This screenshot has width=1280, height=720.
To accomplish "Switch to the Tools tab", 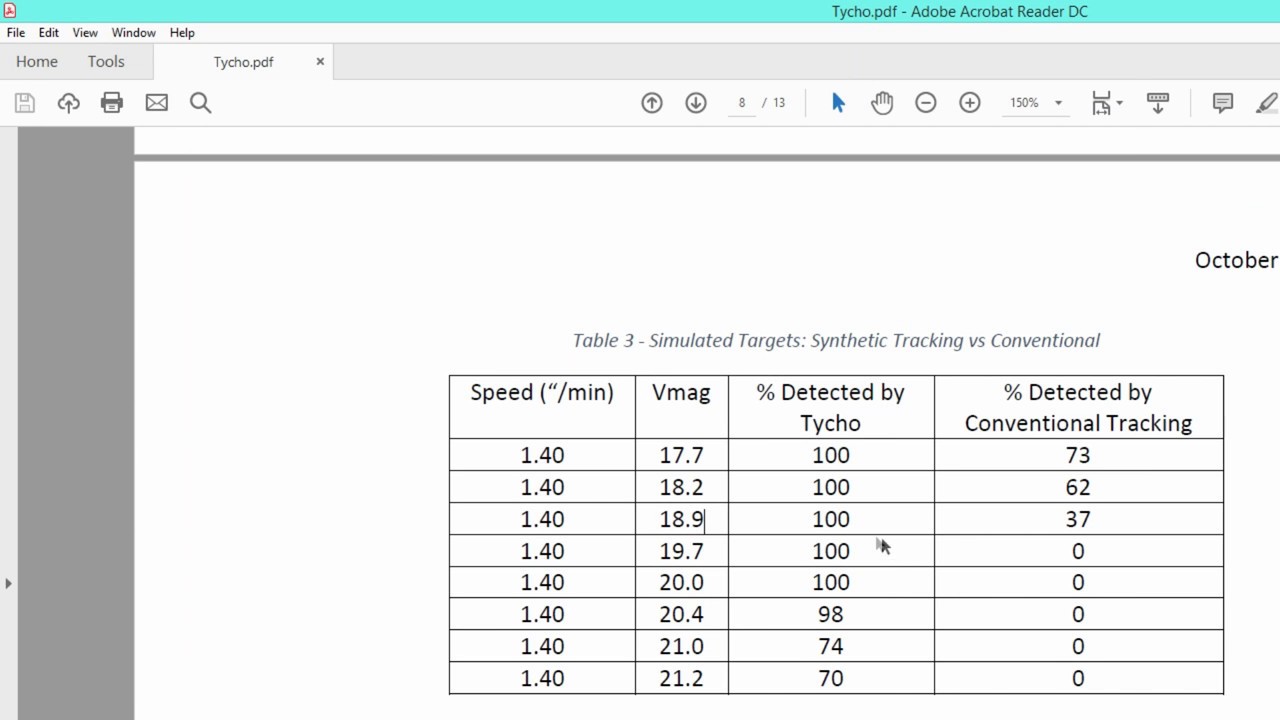I will 106,61.
